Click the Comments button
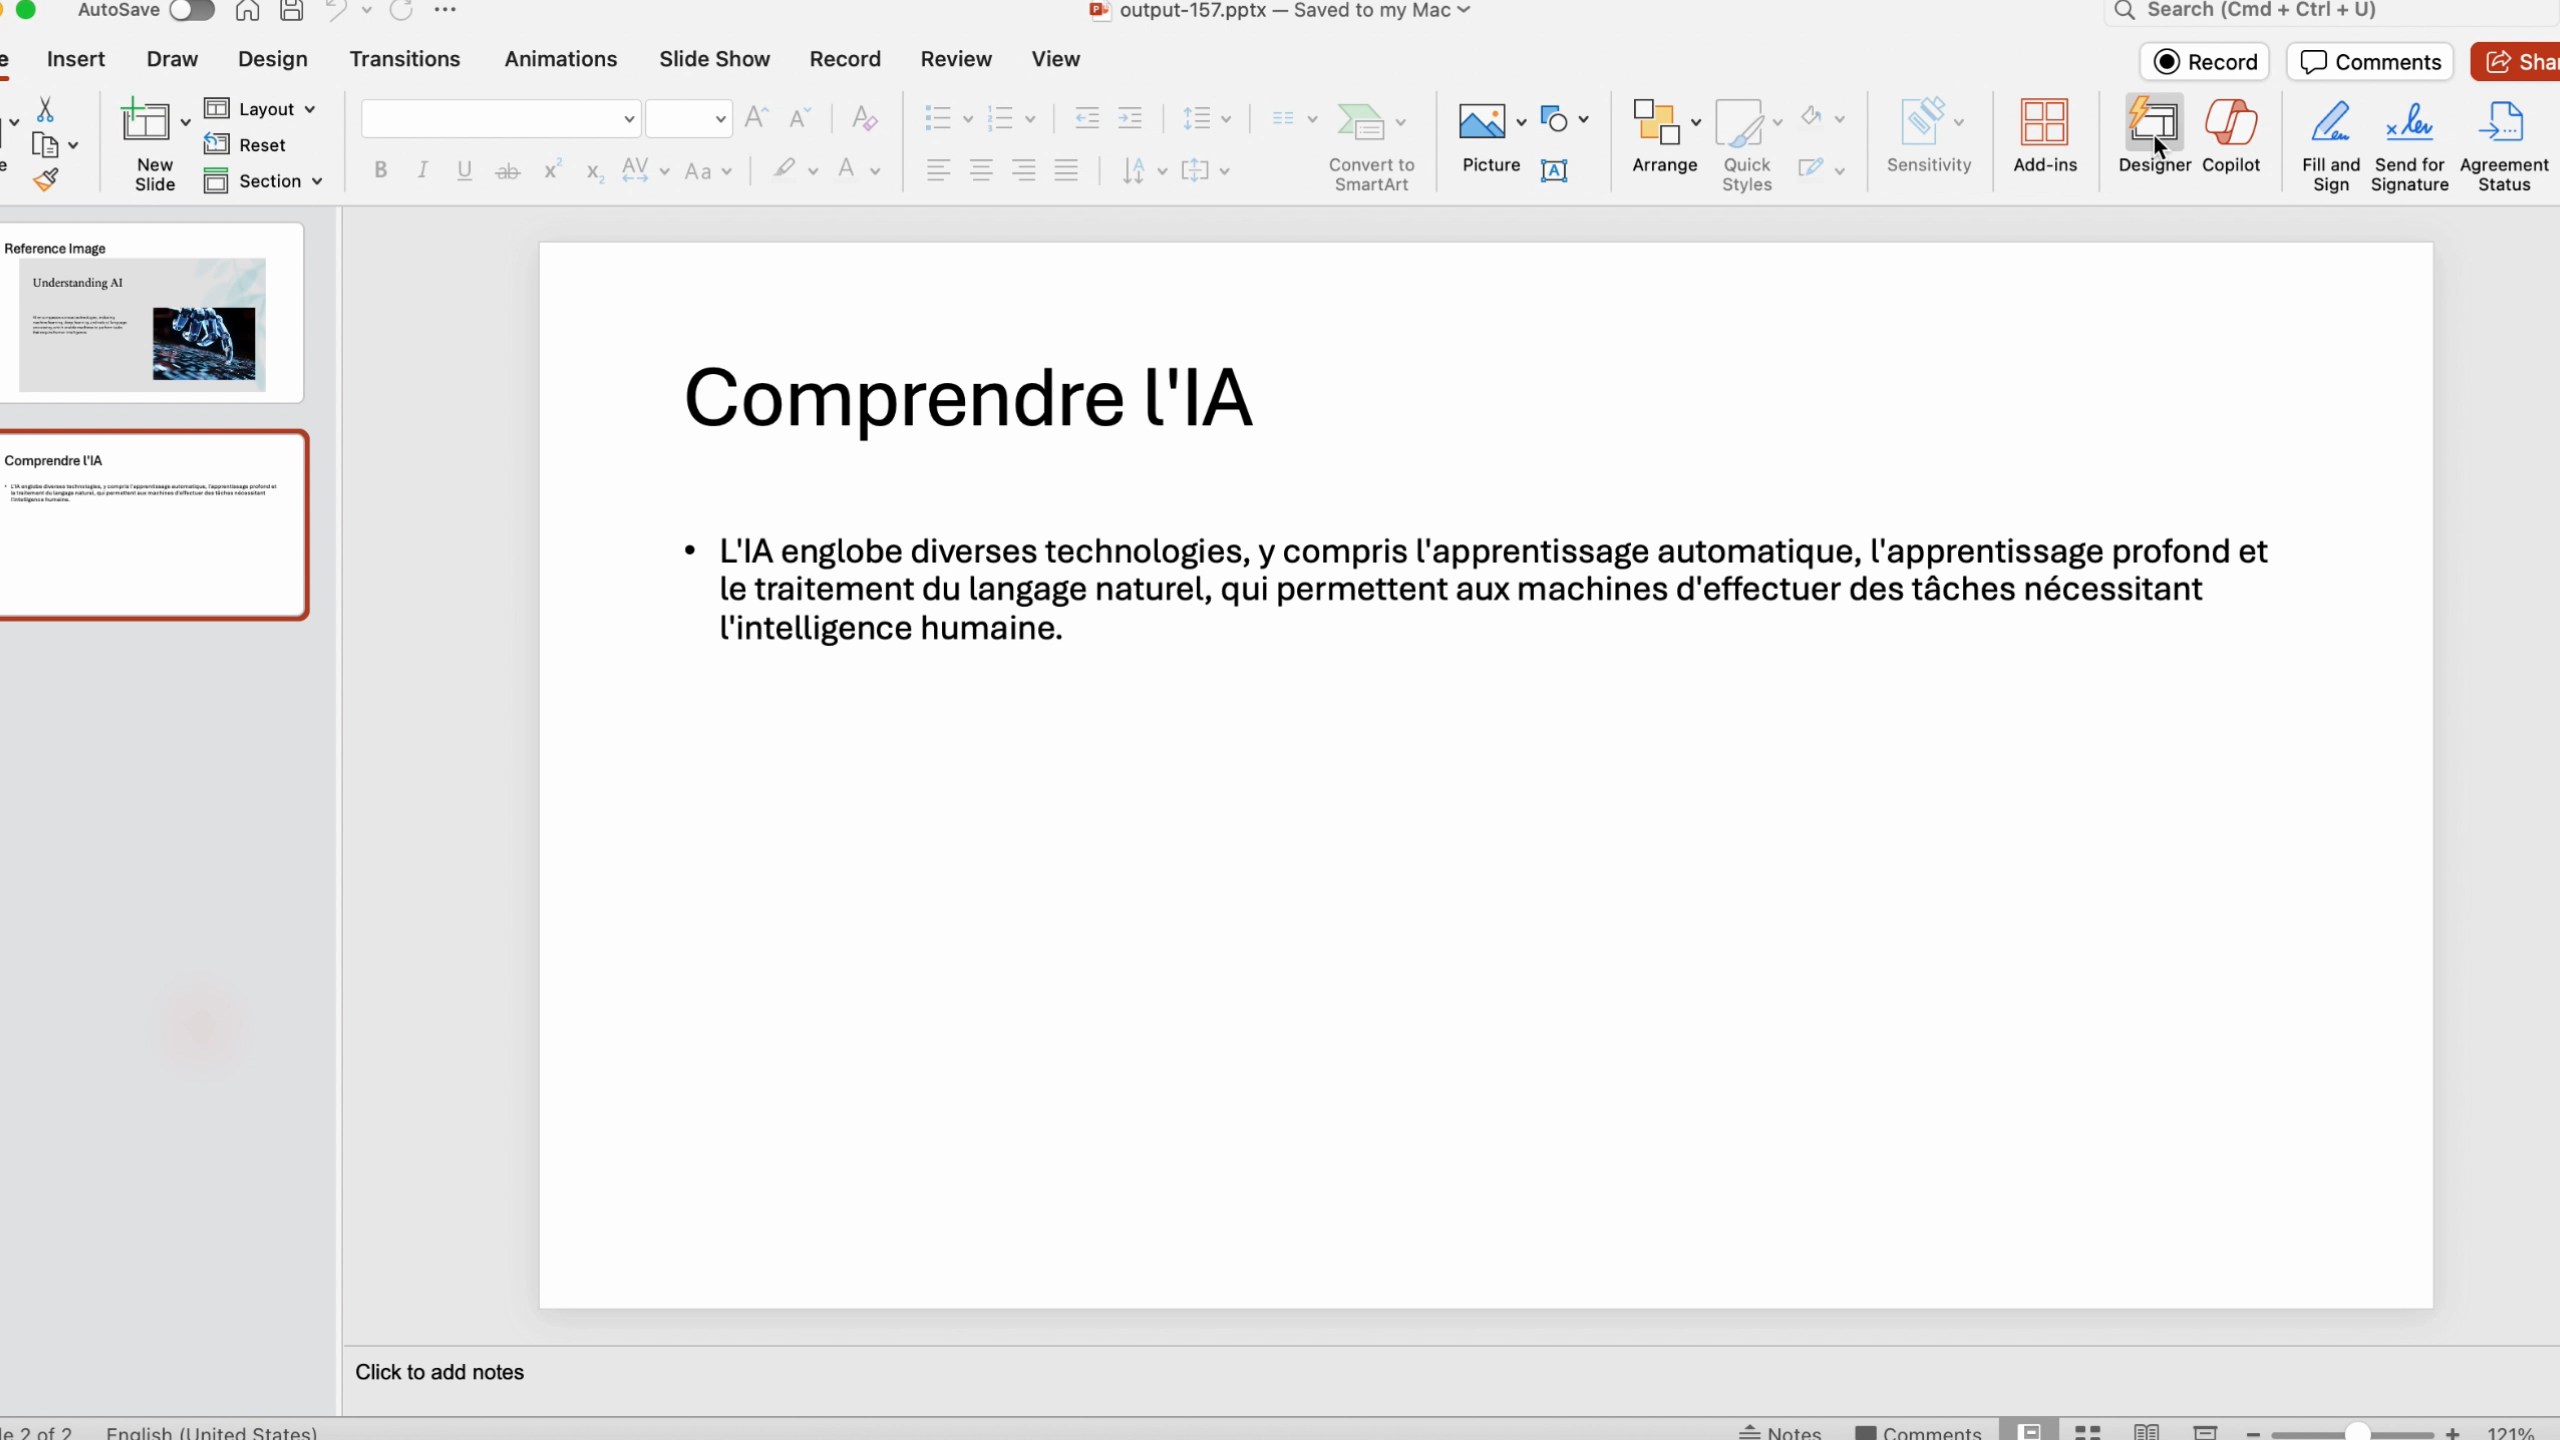 pos(2370,62)
